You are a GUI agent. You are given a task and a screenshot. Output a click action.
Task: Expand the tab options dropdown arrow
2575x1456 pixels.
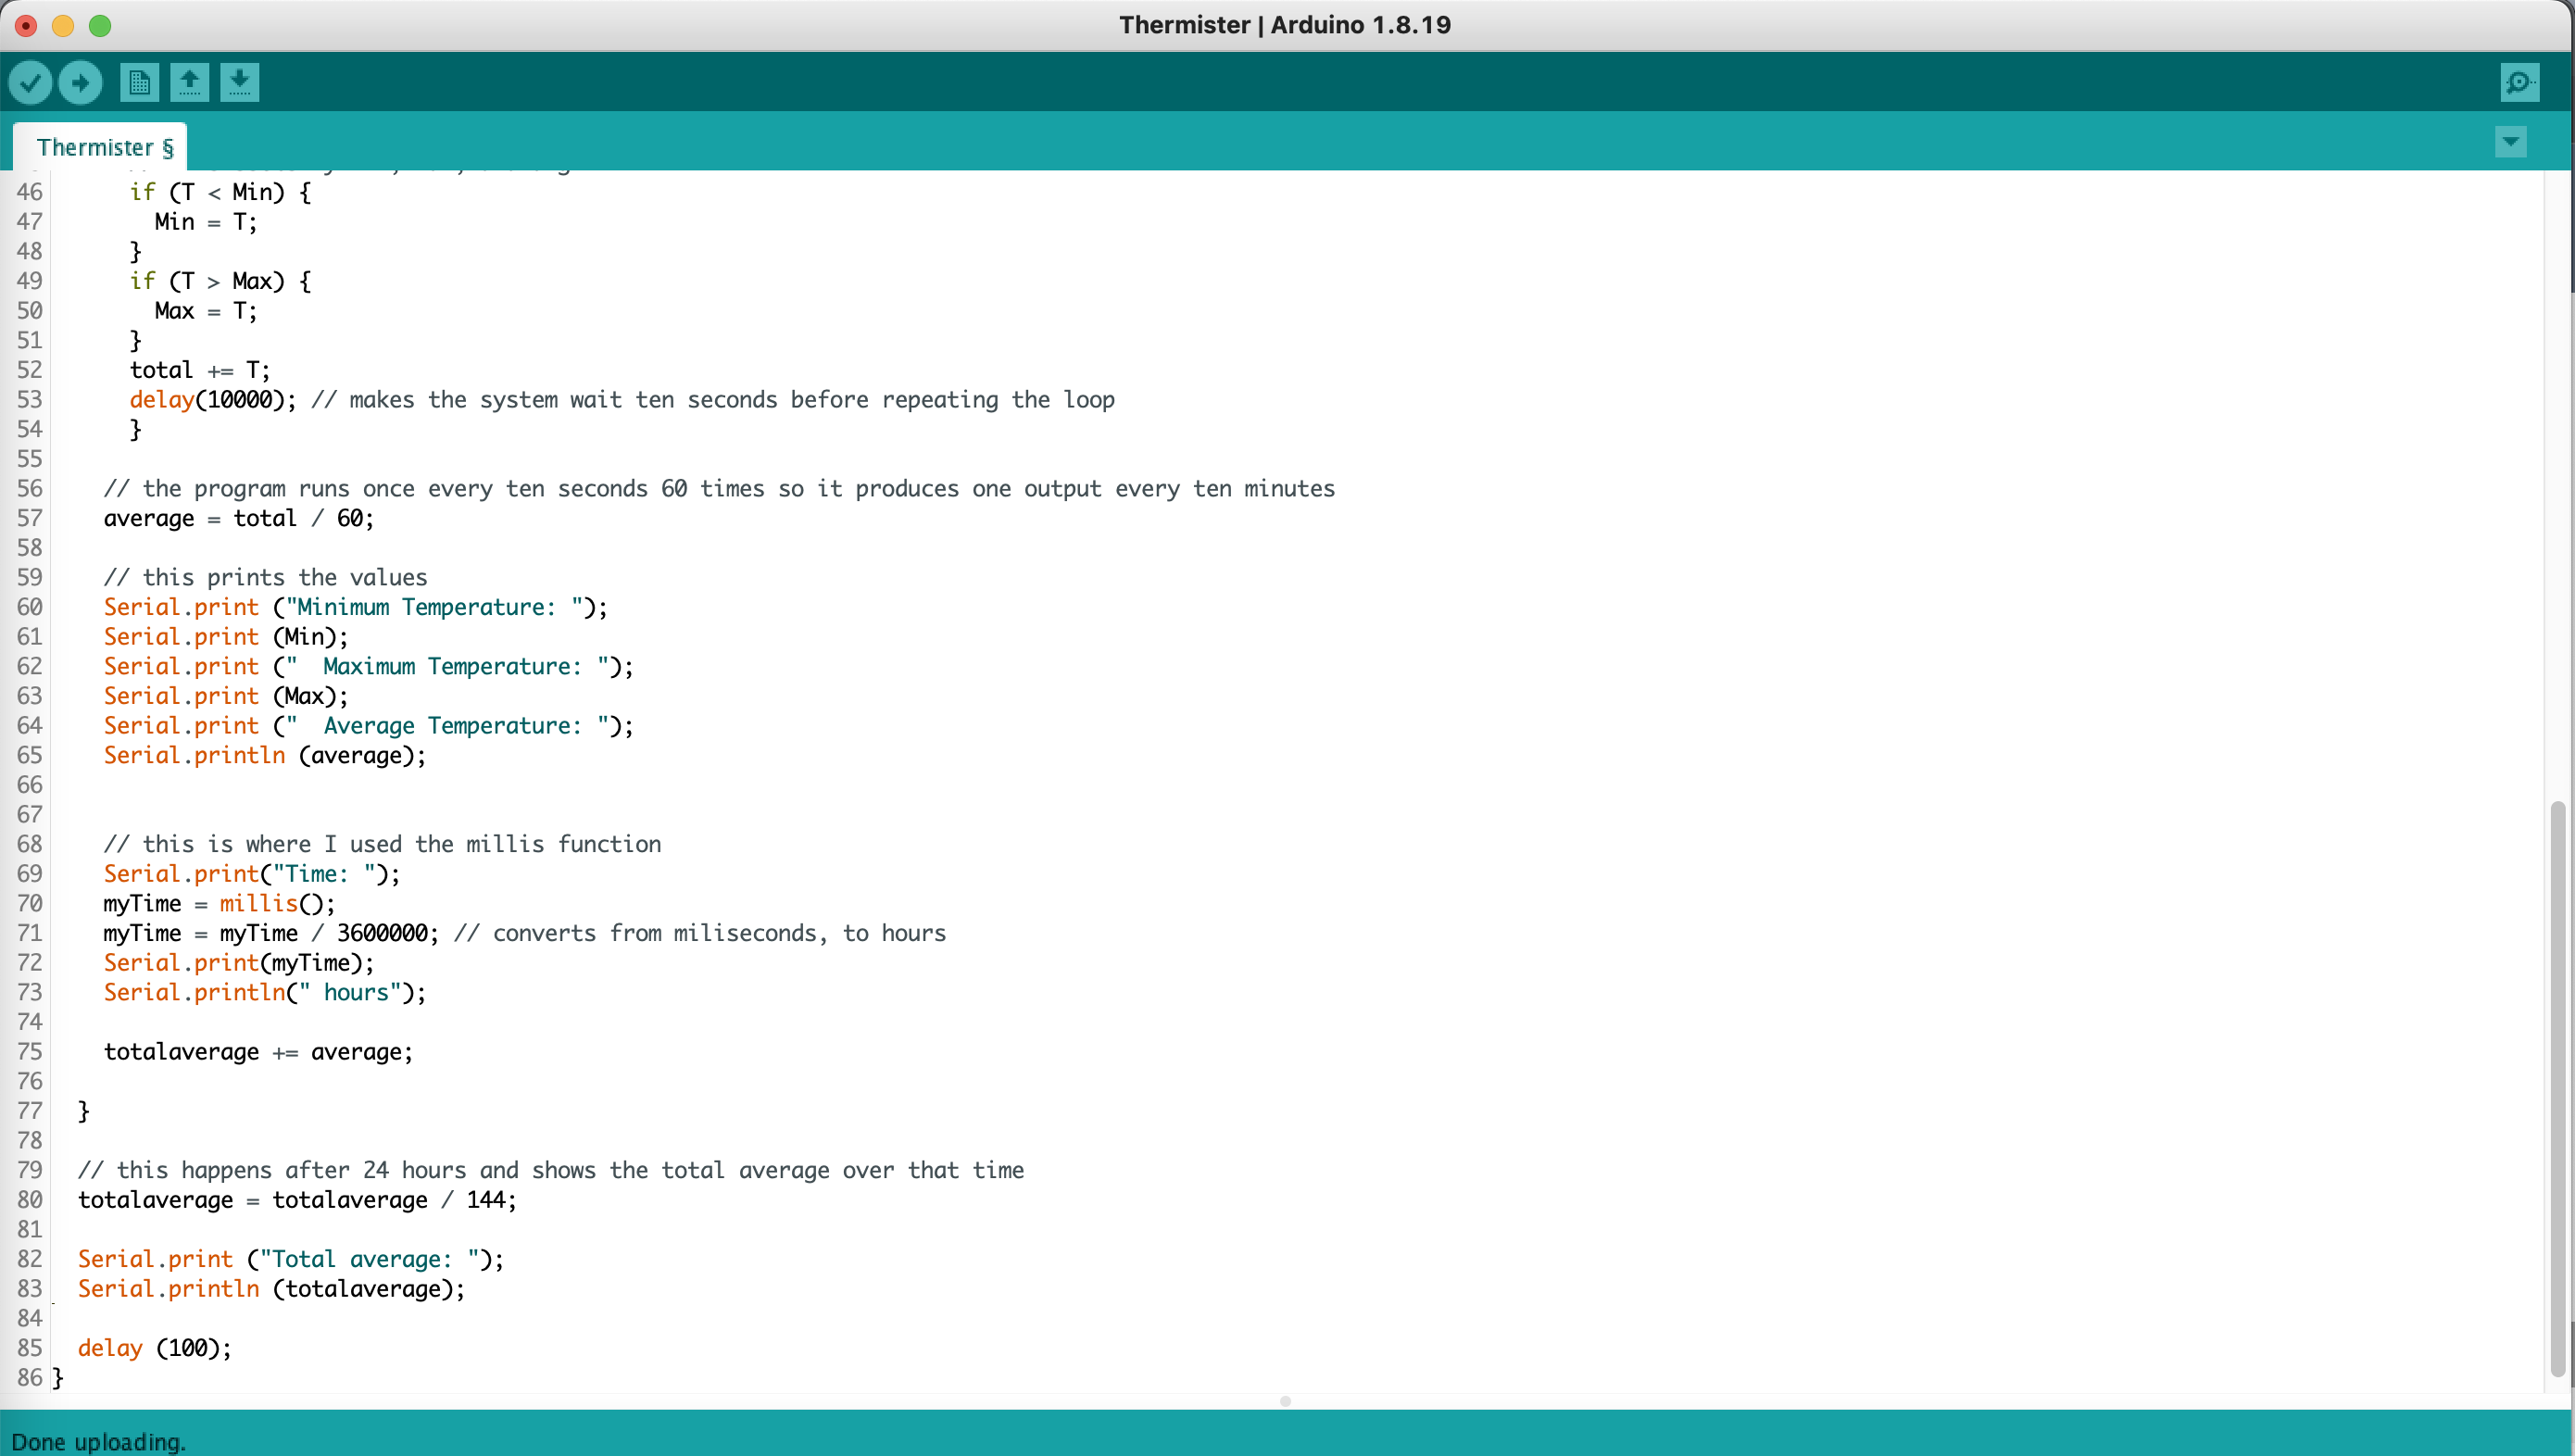pos(2510,142)
